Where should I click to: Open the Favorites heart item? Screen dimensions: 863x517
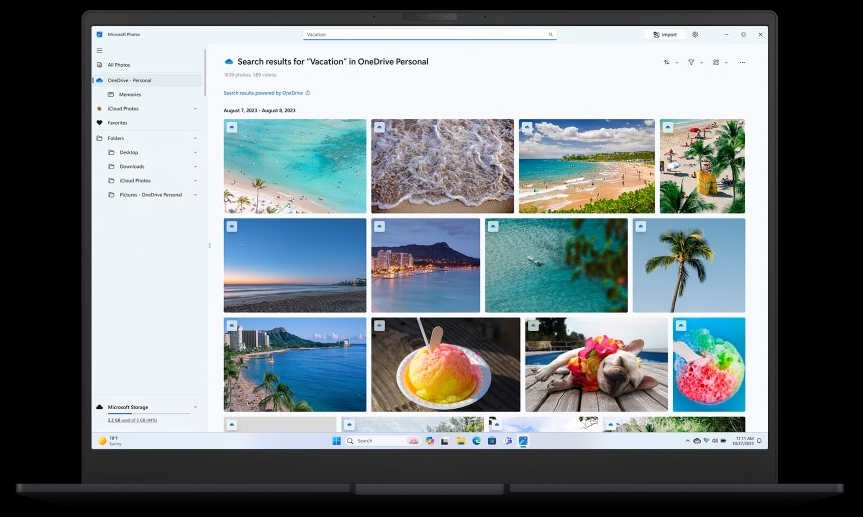(x=118, y=122)
